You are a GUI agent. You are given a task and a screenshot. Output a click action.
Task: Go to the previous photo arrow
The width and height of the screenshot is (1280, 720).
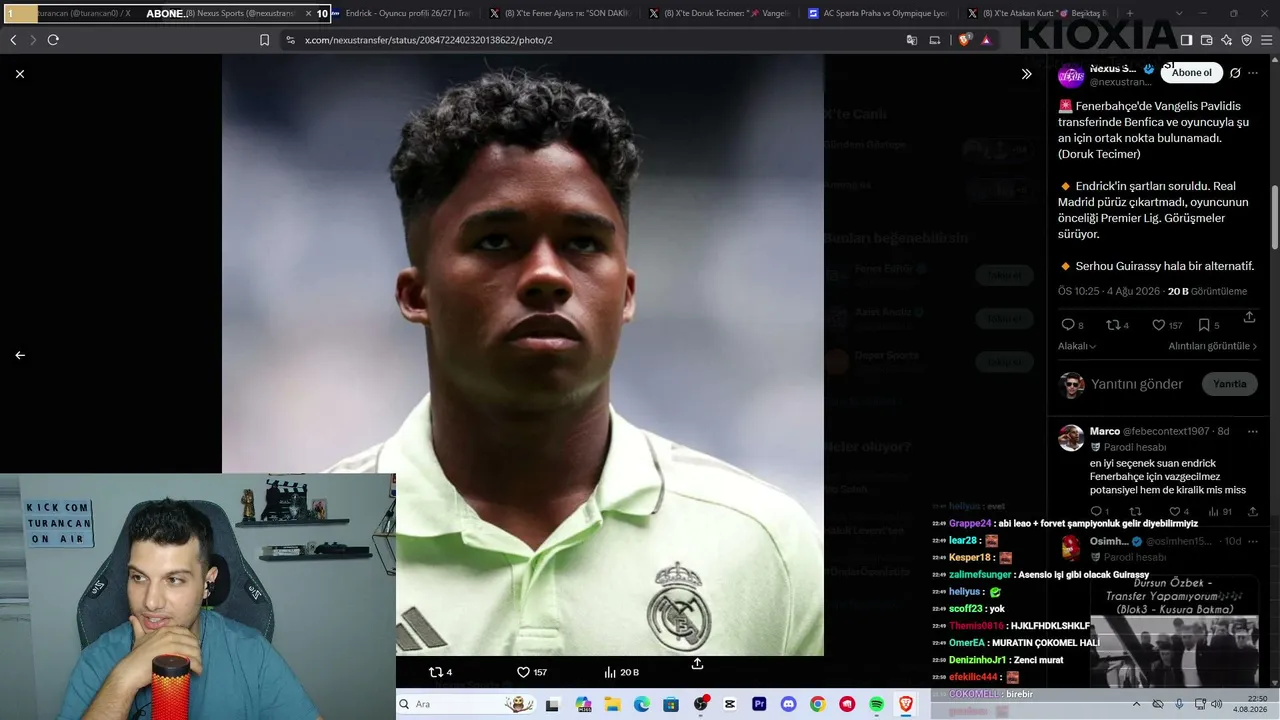20,355
